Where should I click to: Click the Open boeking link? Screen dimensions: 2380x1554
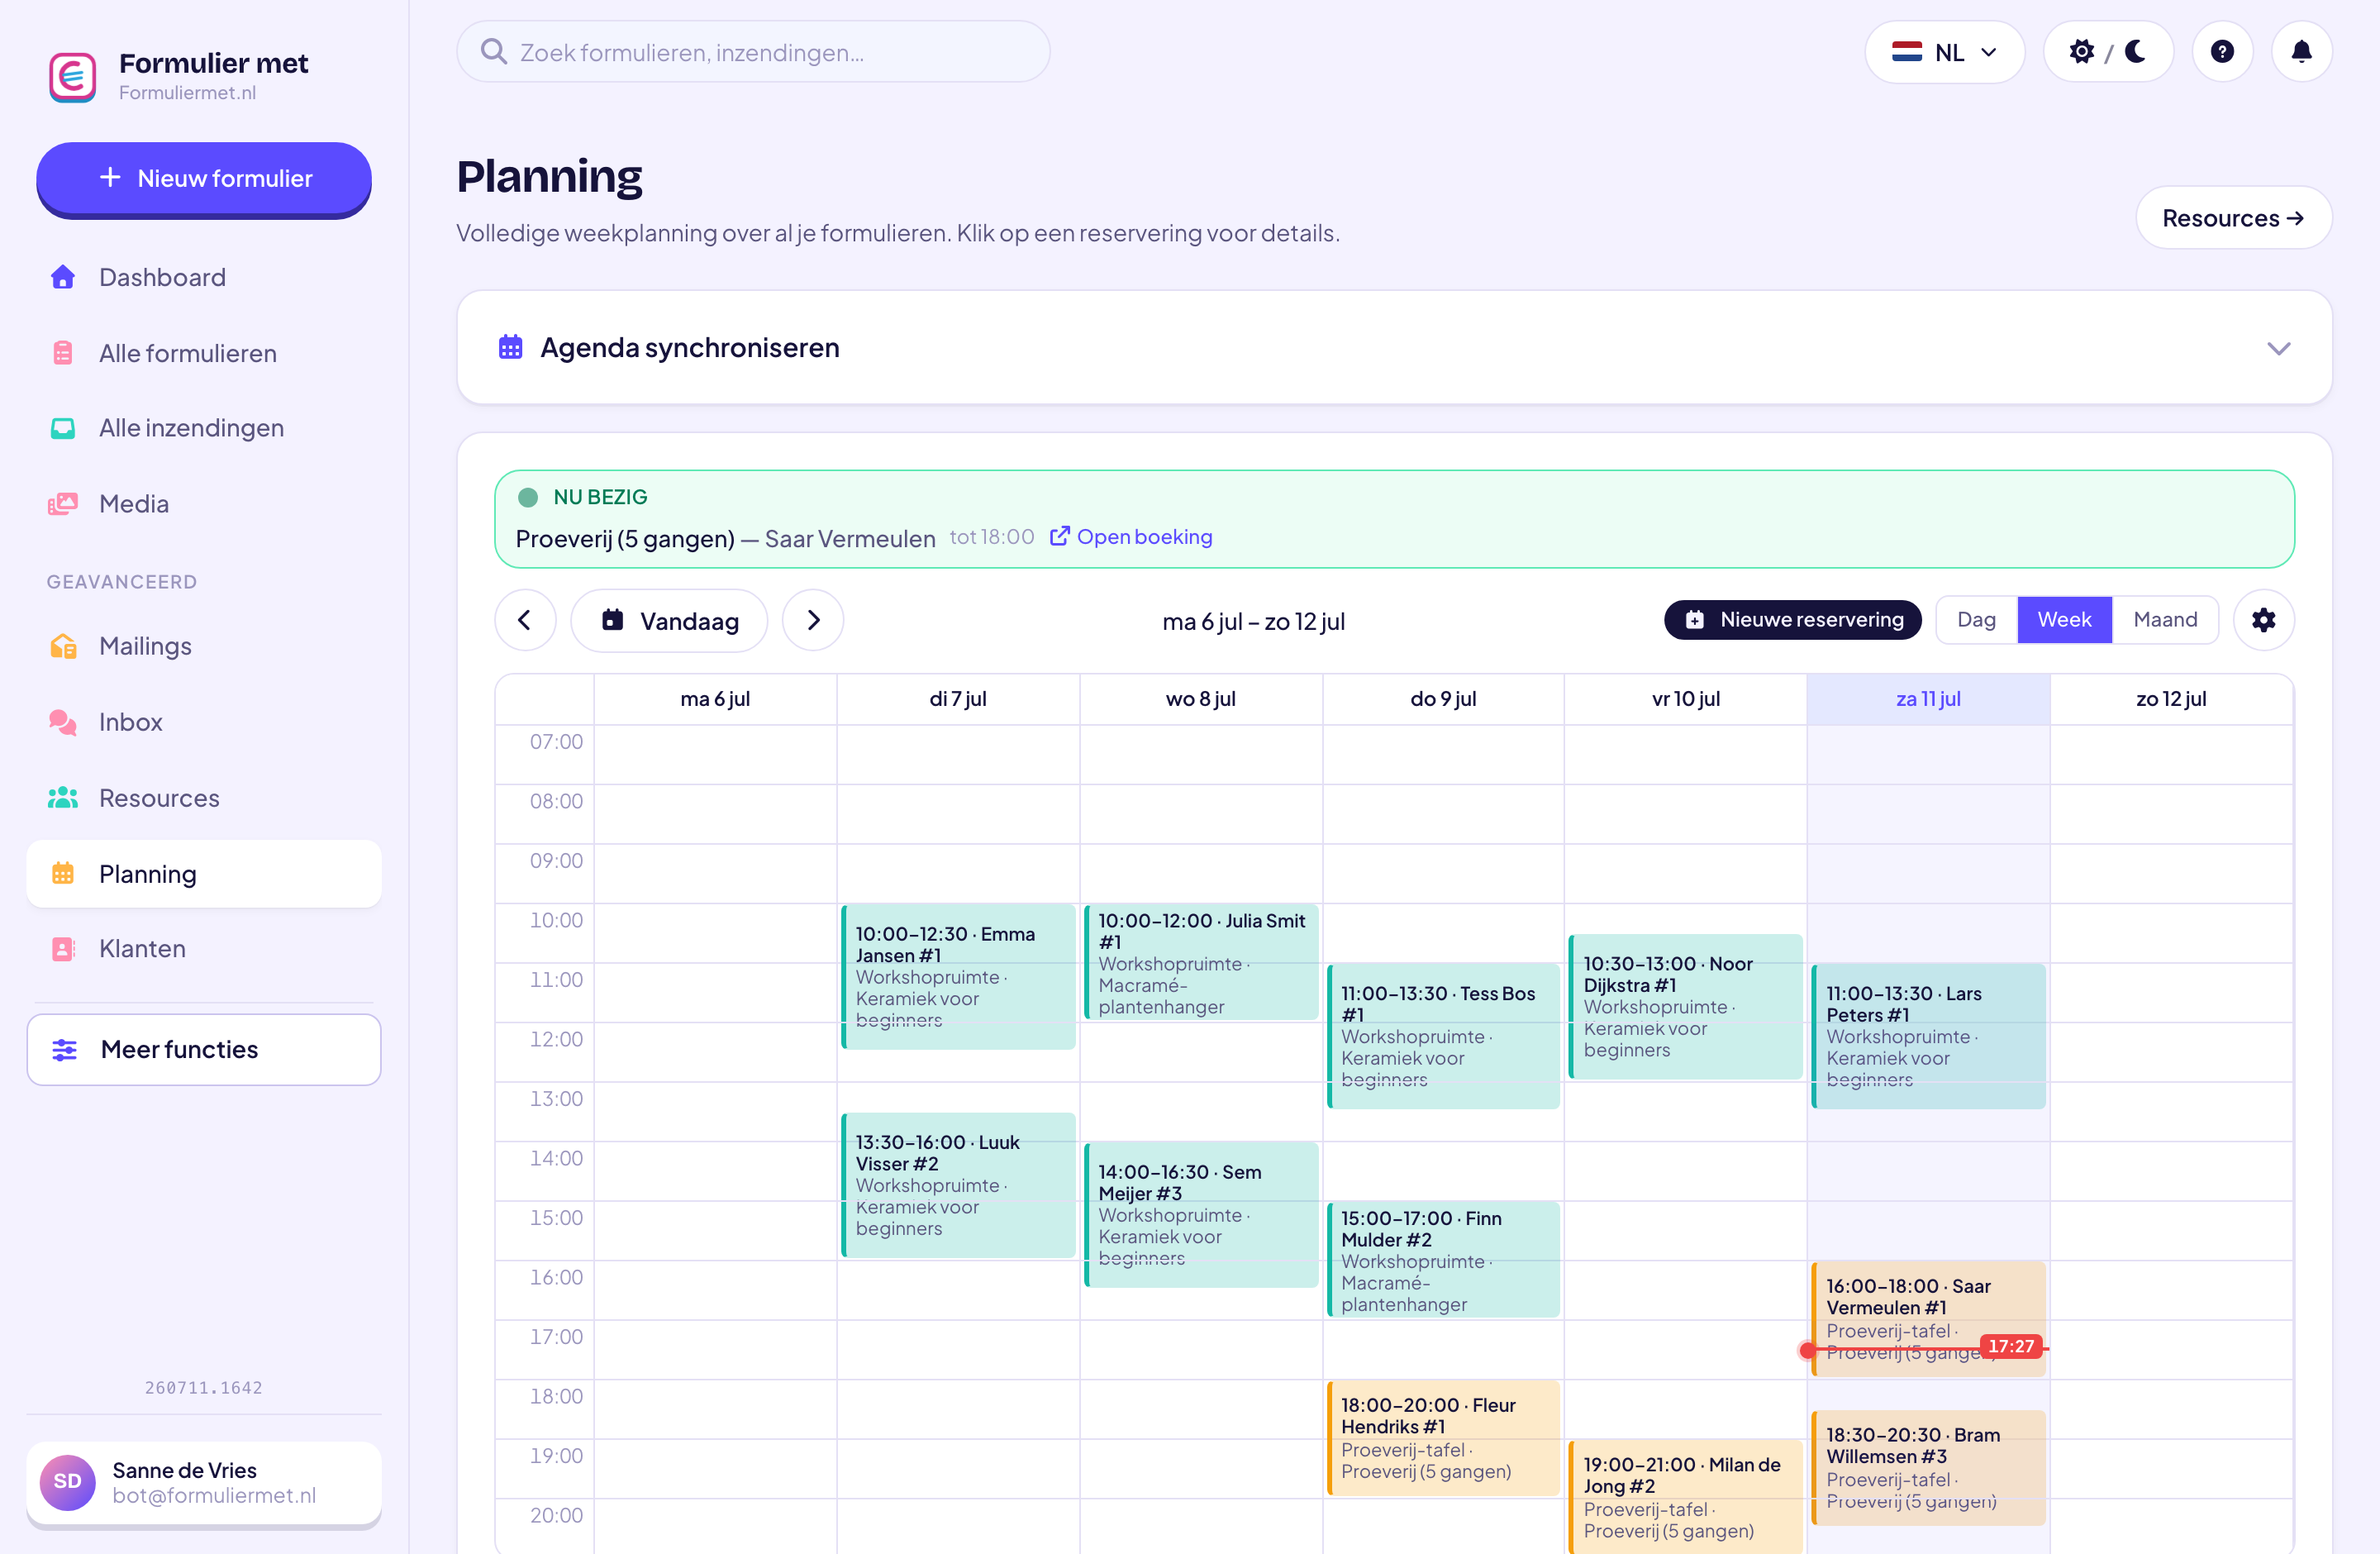(1132, 537)
